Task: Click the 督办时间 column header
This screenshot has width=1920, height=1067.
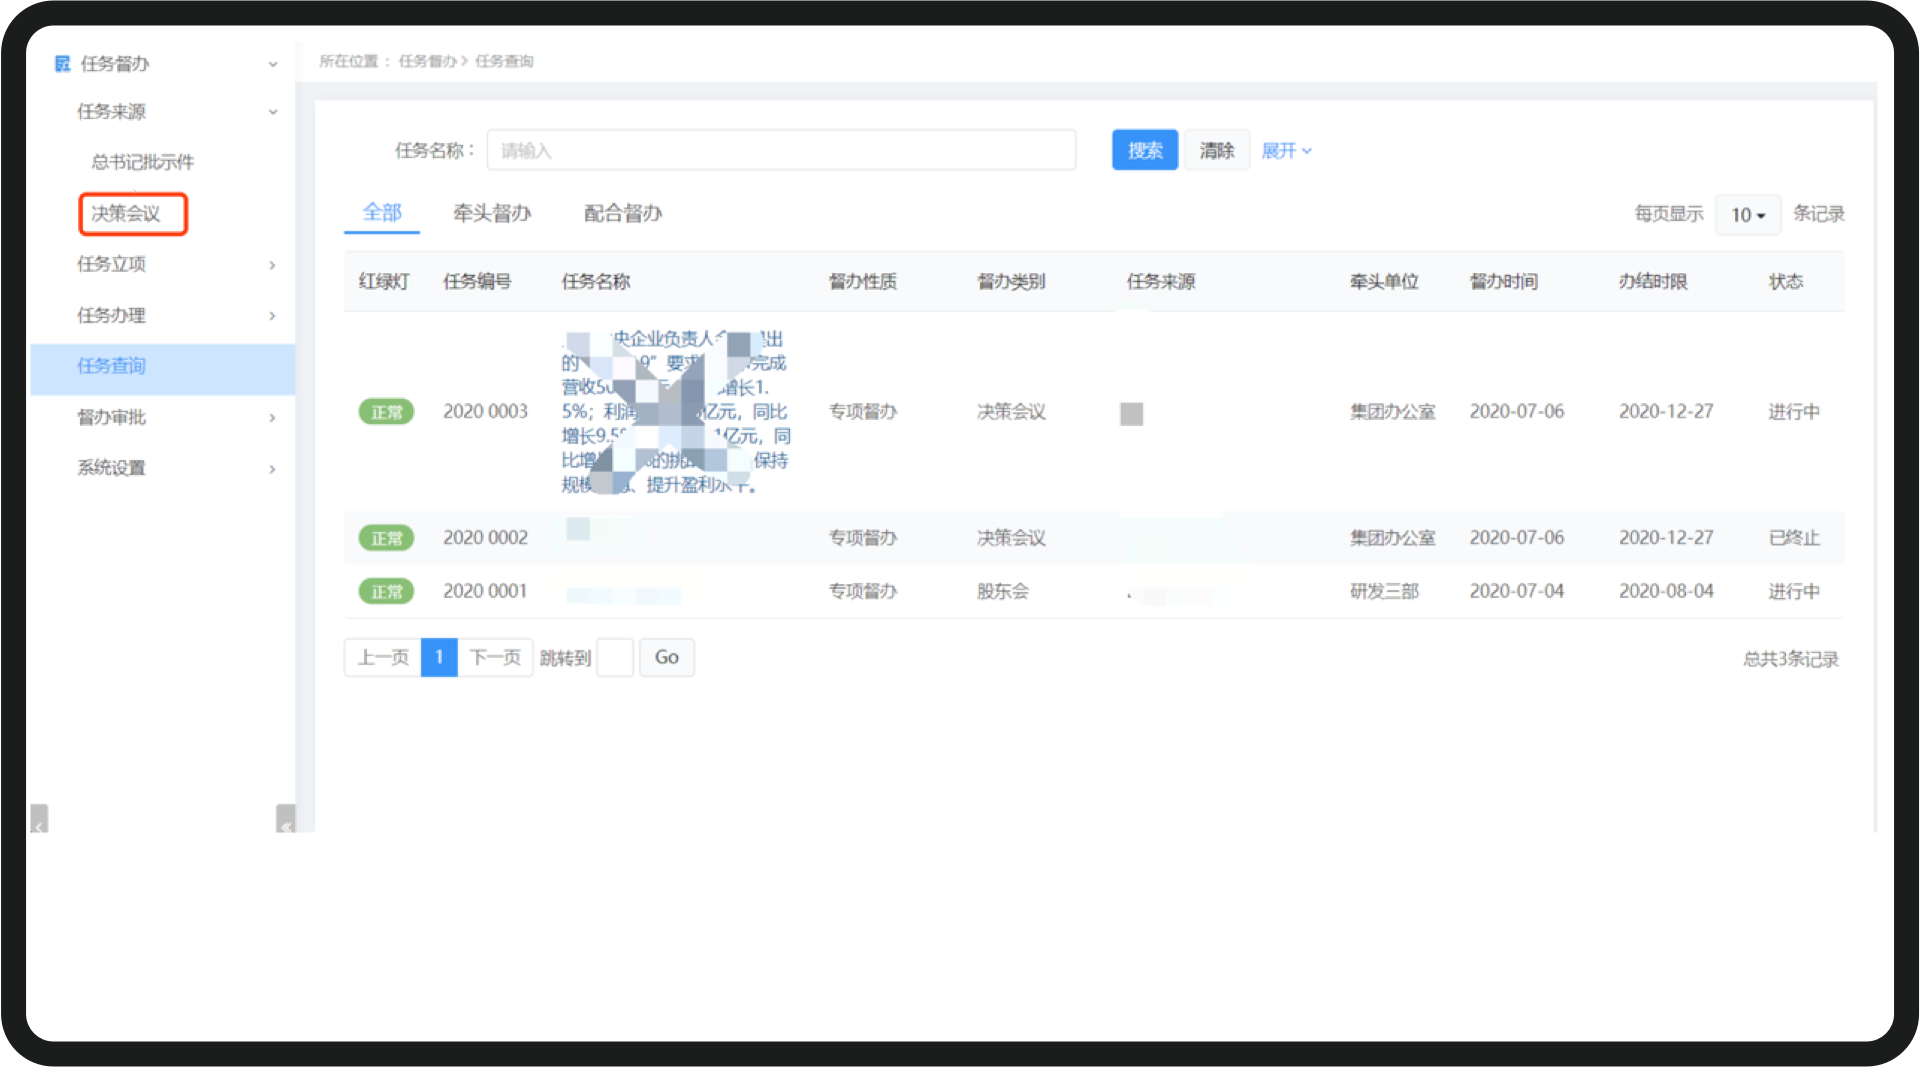Action: pyautogui.click(x=1503, y=282)
